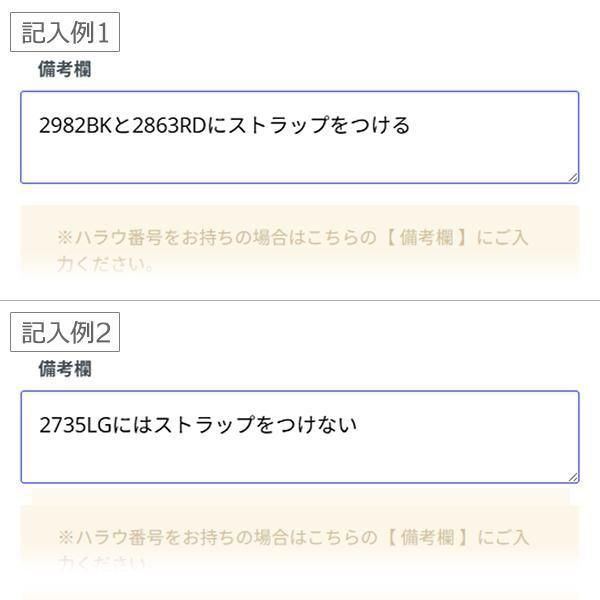
Task: Click the ※ mark in first notice
Action: click(65, 238)
